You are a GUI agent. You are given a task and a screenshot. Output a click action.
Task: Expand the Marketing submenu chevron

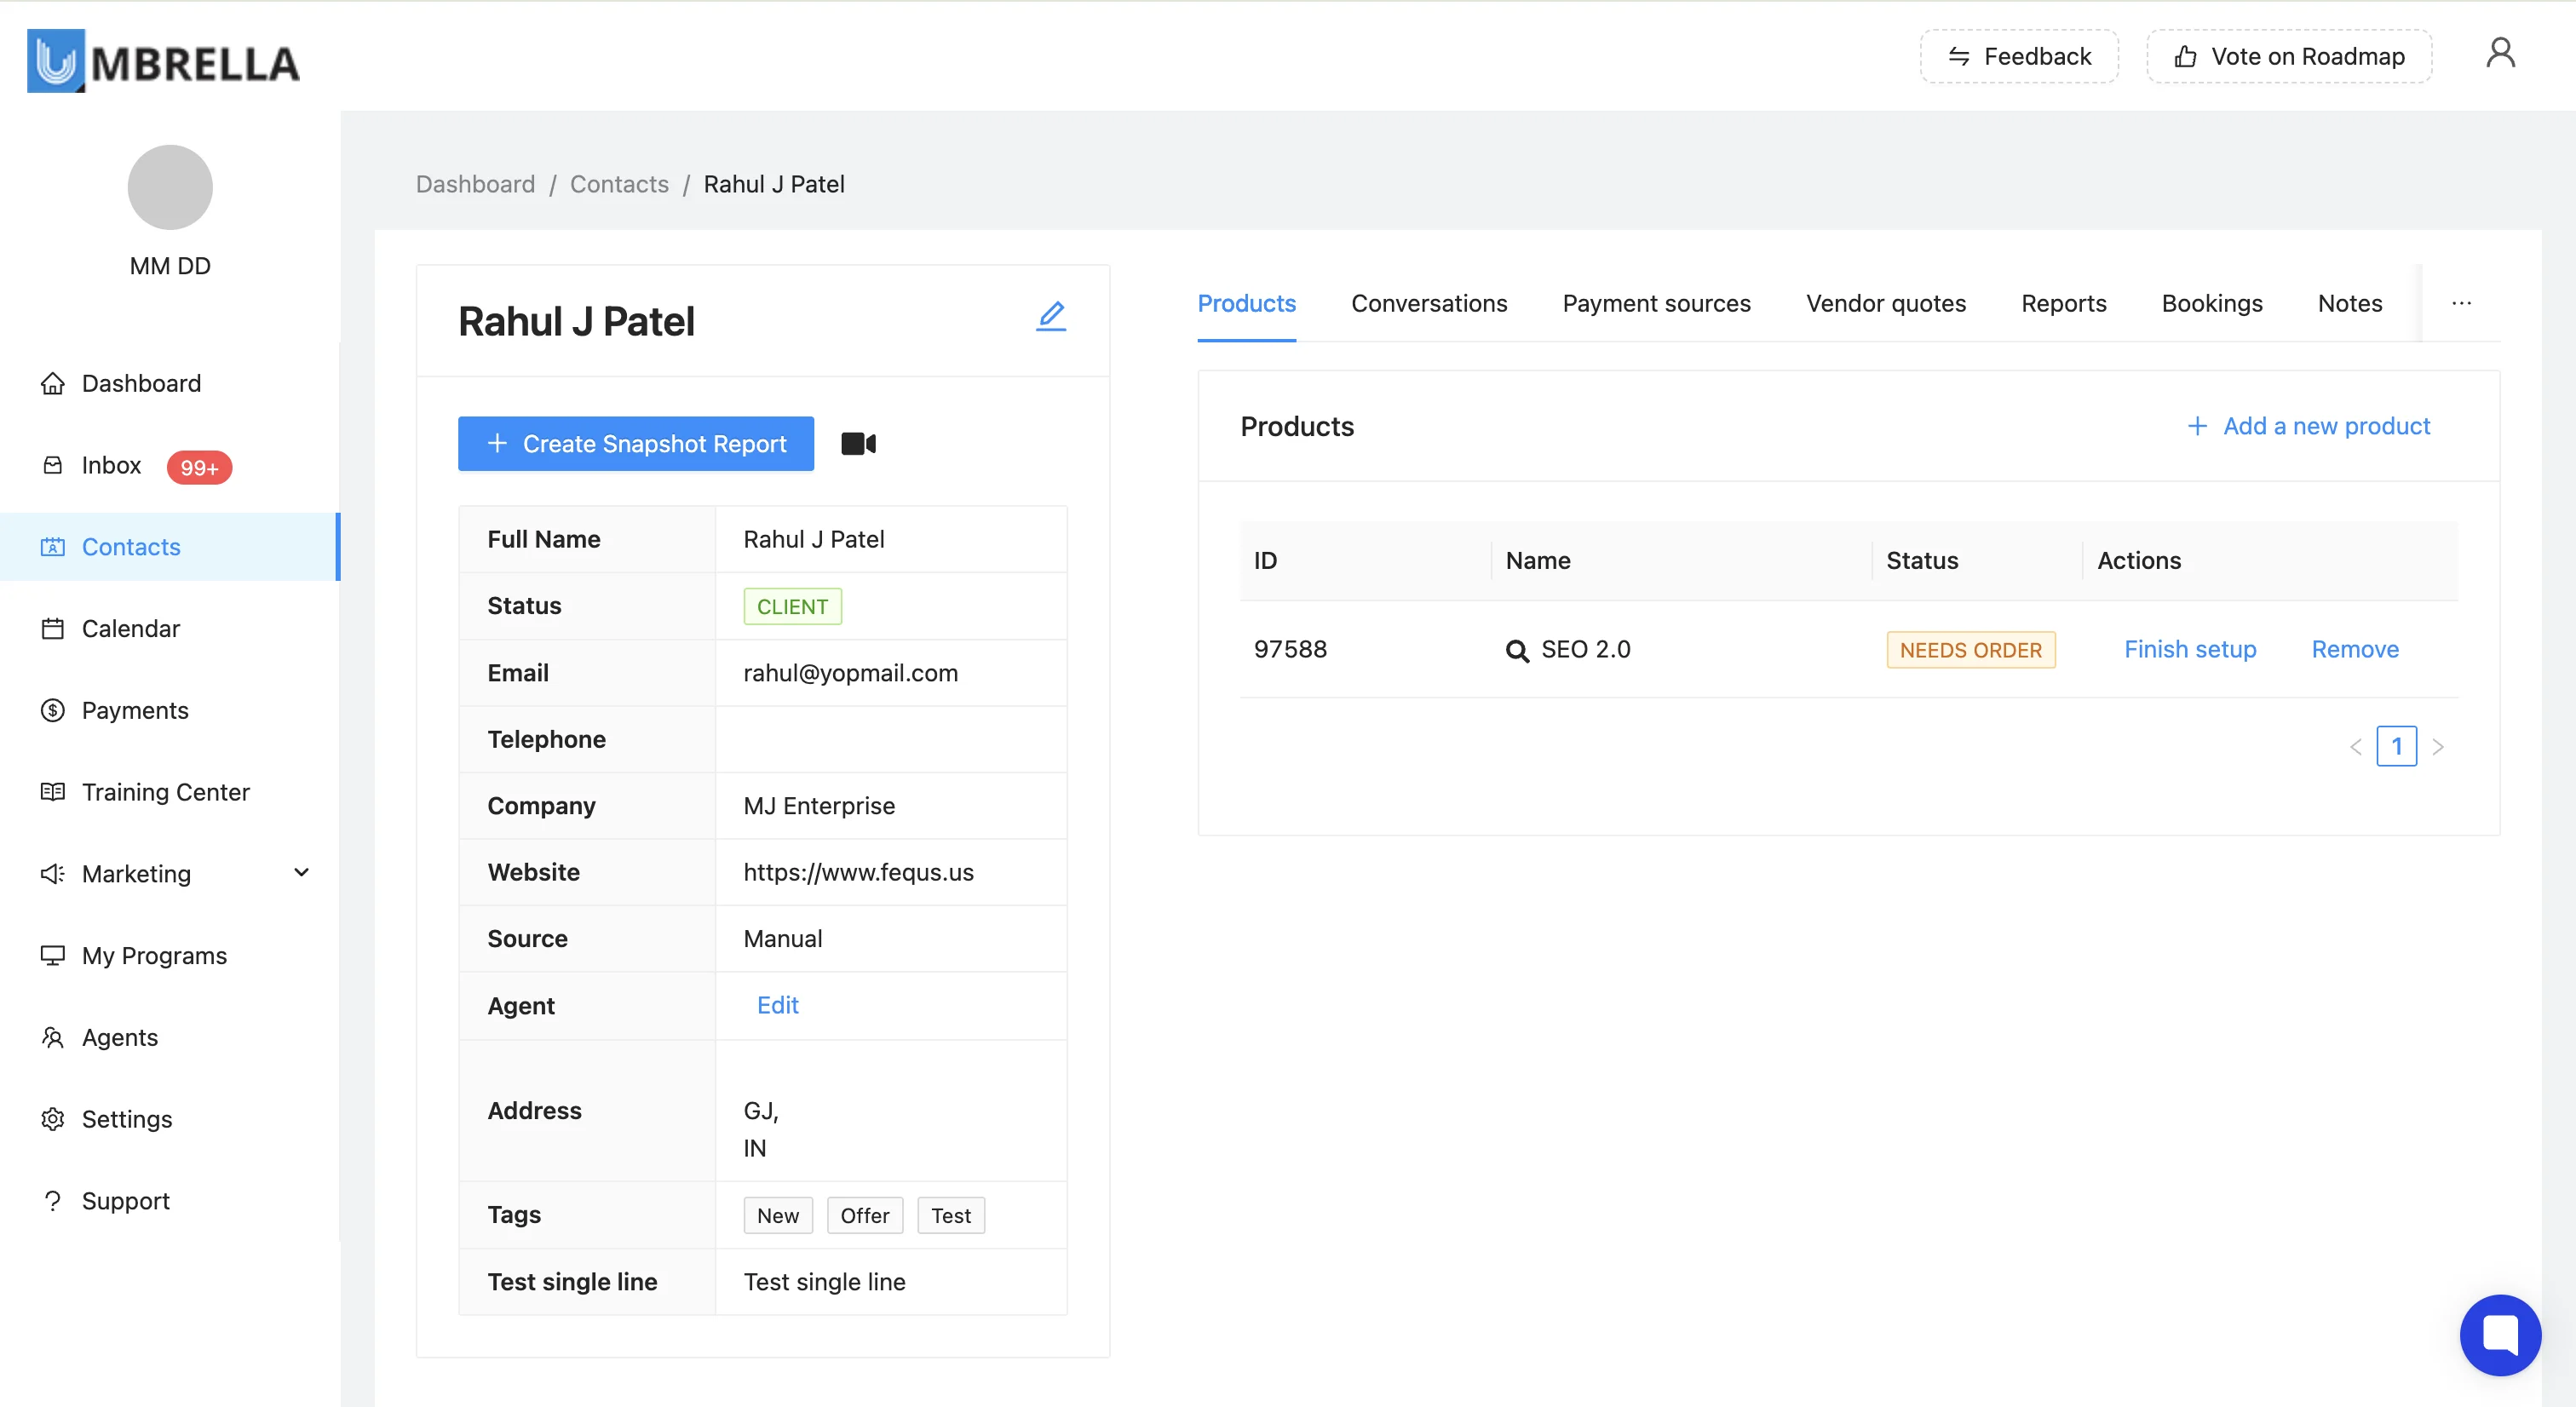(x=301, y=873)
